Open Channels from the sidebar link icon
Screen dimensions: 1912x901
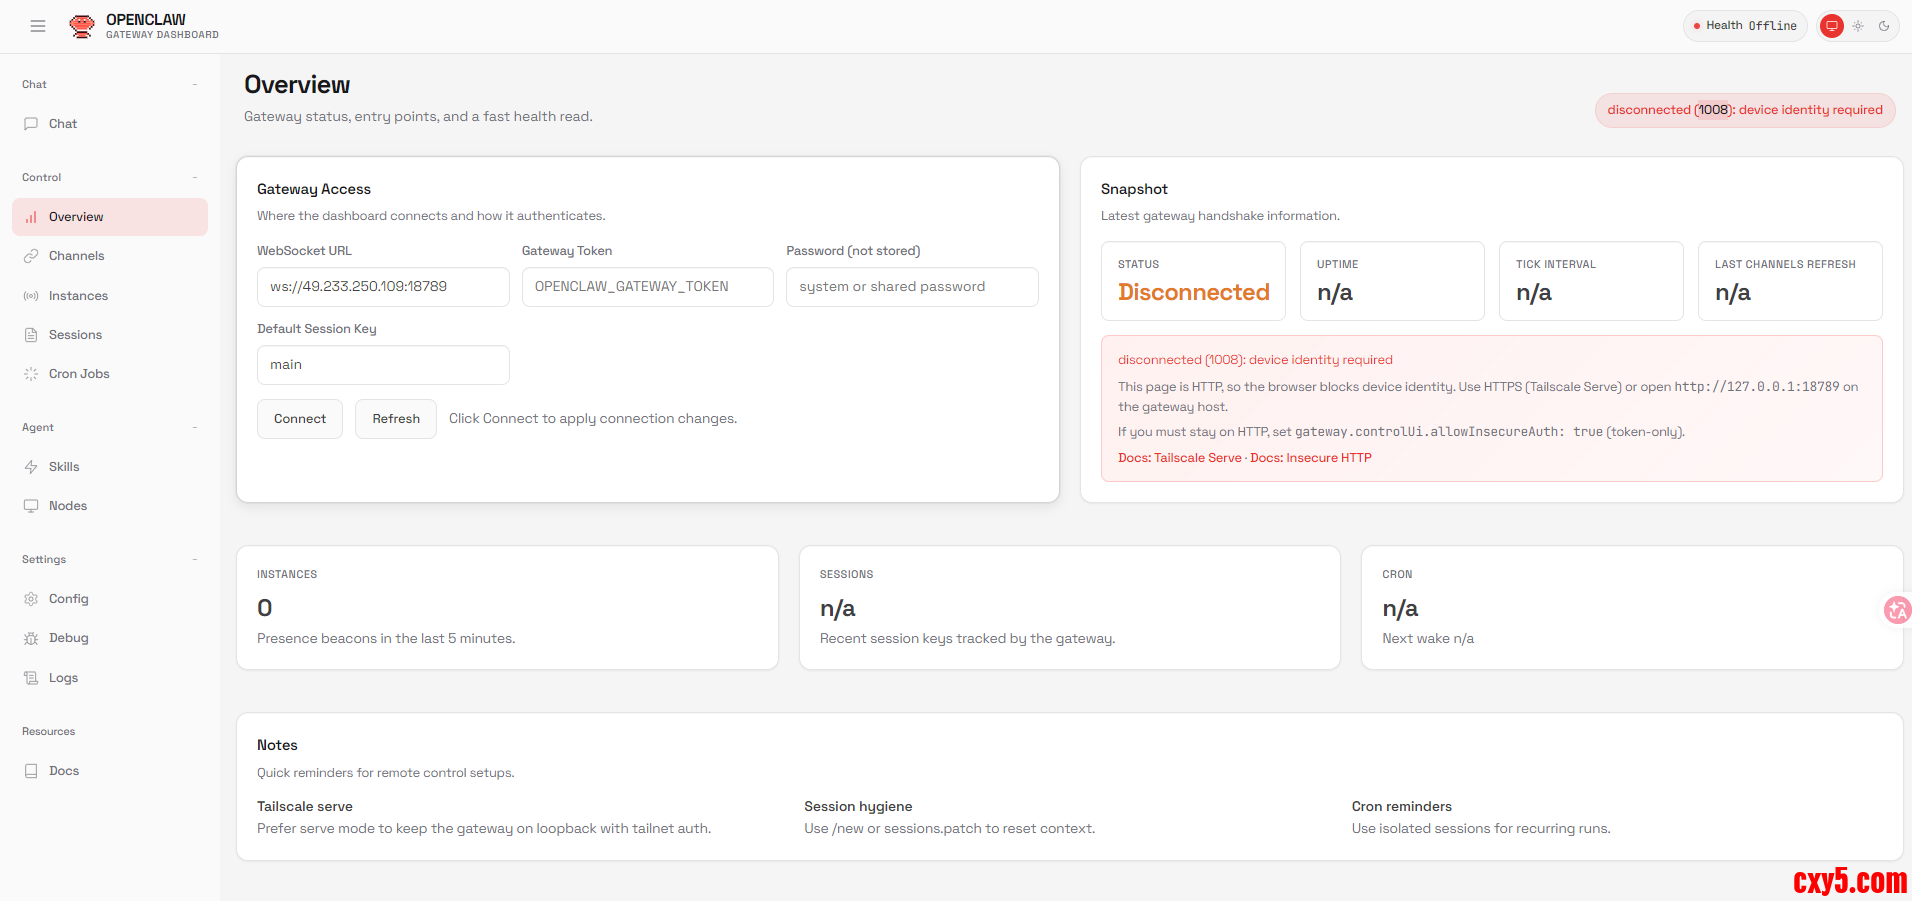31,256
